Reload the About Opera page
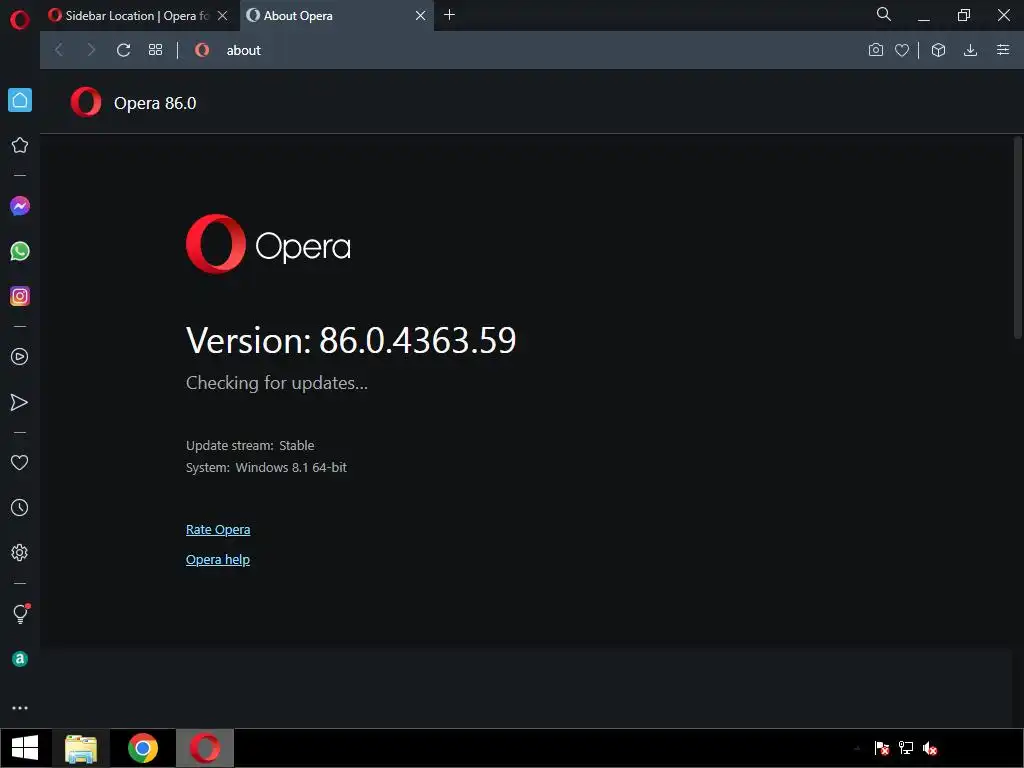The image size is (1024, 768). pyautogui.click(x=123, y=50)
